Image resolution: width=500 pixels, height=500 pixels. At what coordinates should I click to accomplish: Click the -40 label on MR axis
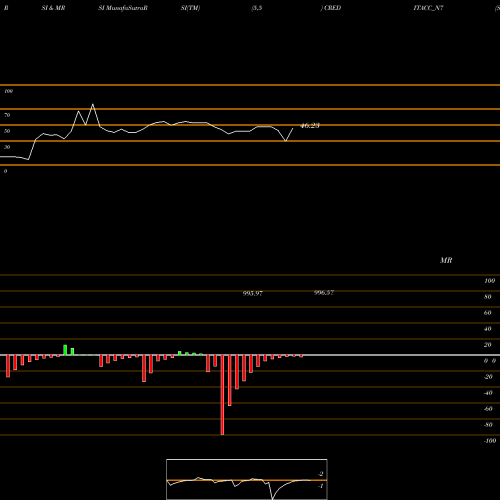coord(488,393)
